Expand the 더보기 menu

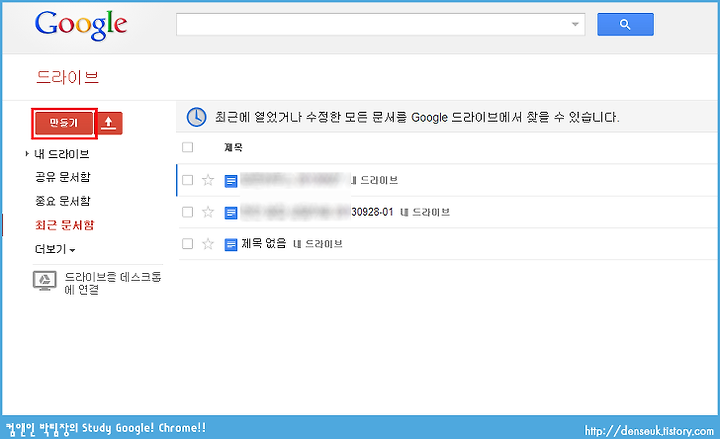(55, 249)
